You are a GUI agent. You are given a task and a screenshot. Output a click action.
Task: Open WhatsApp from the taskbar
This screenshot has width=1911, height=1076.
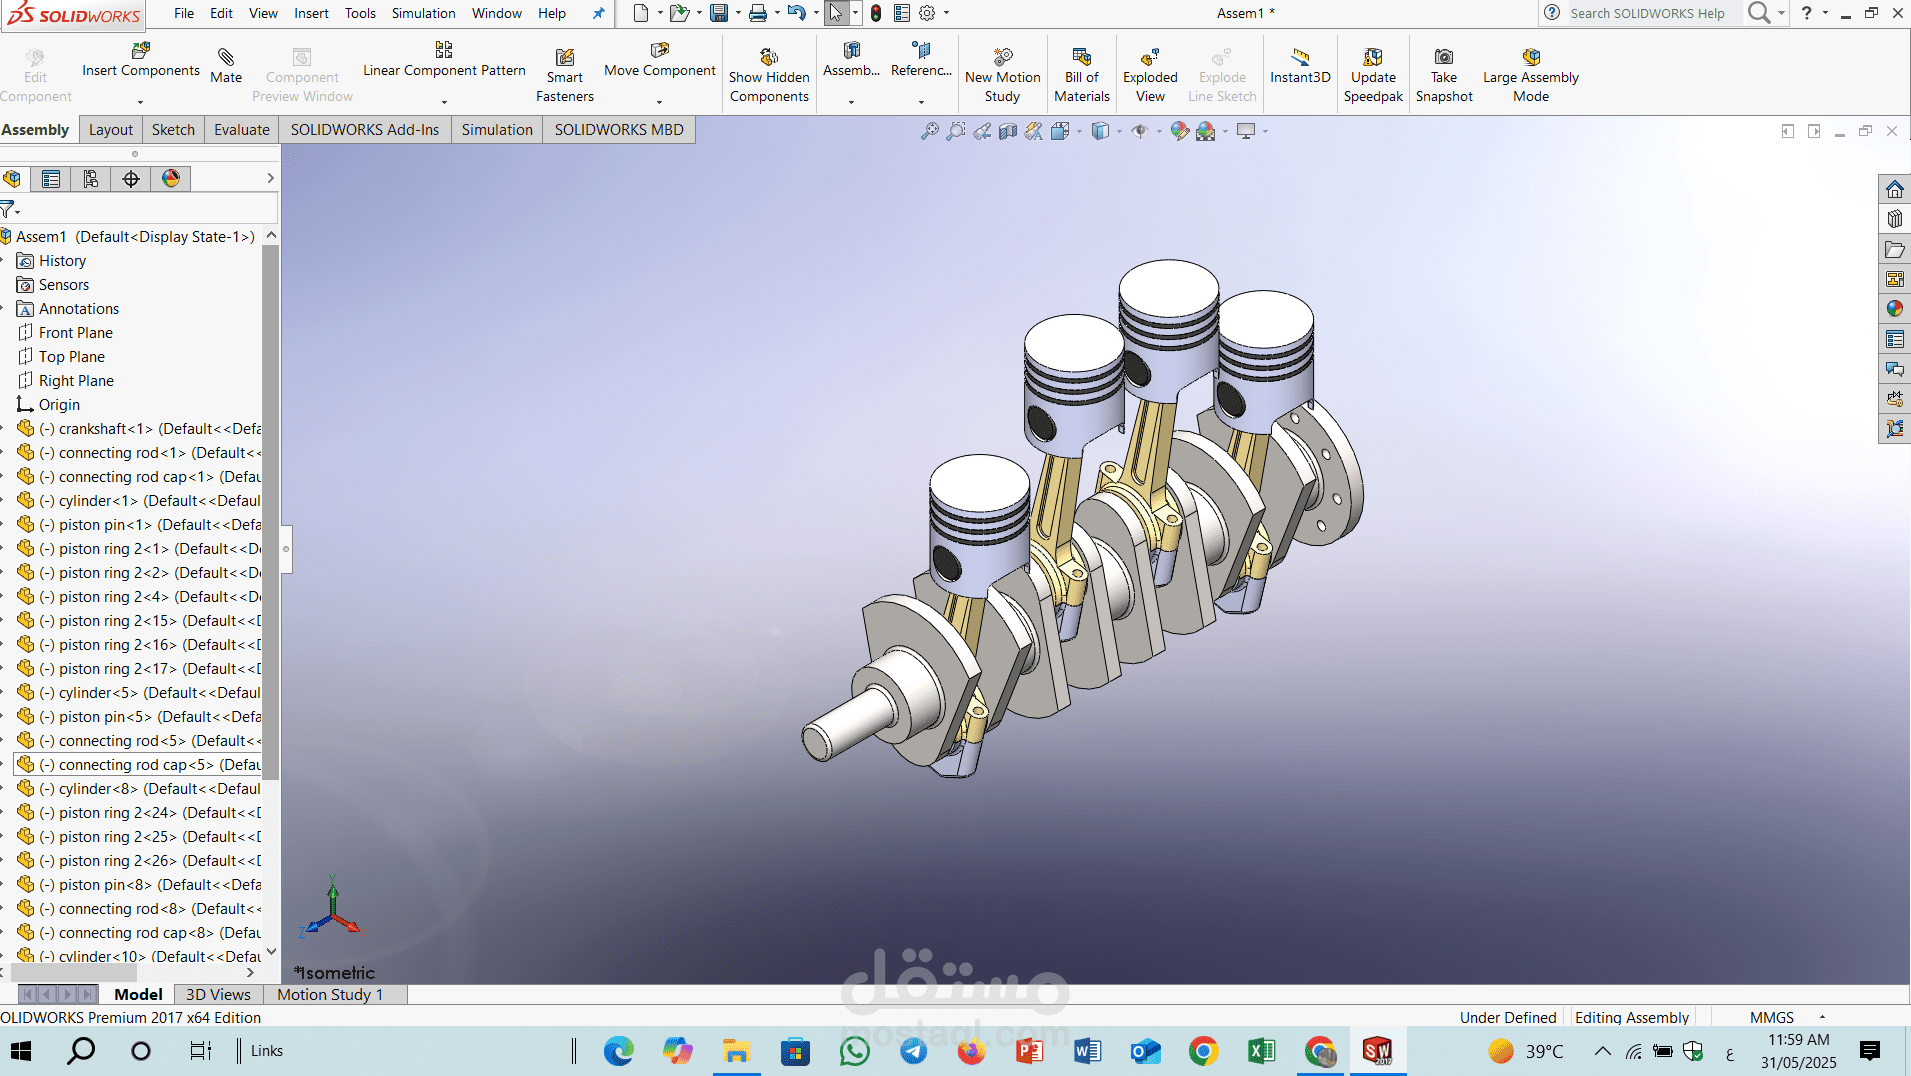855,1051
